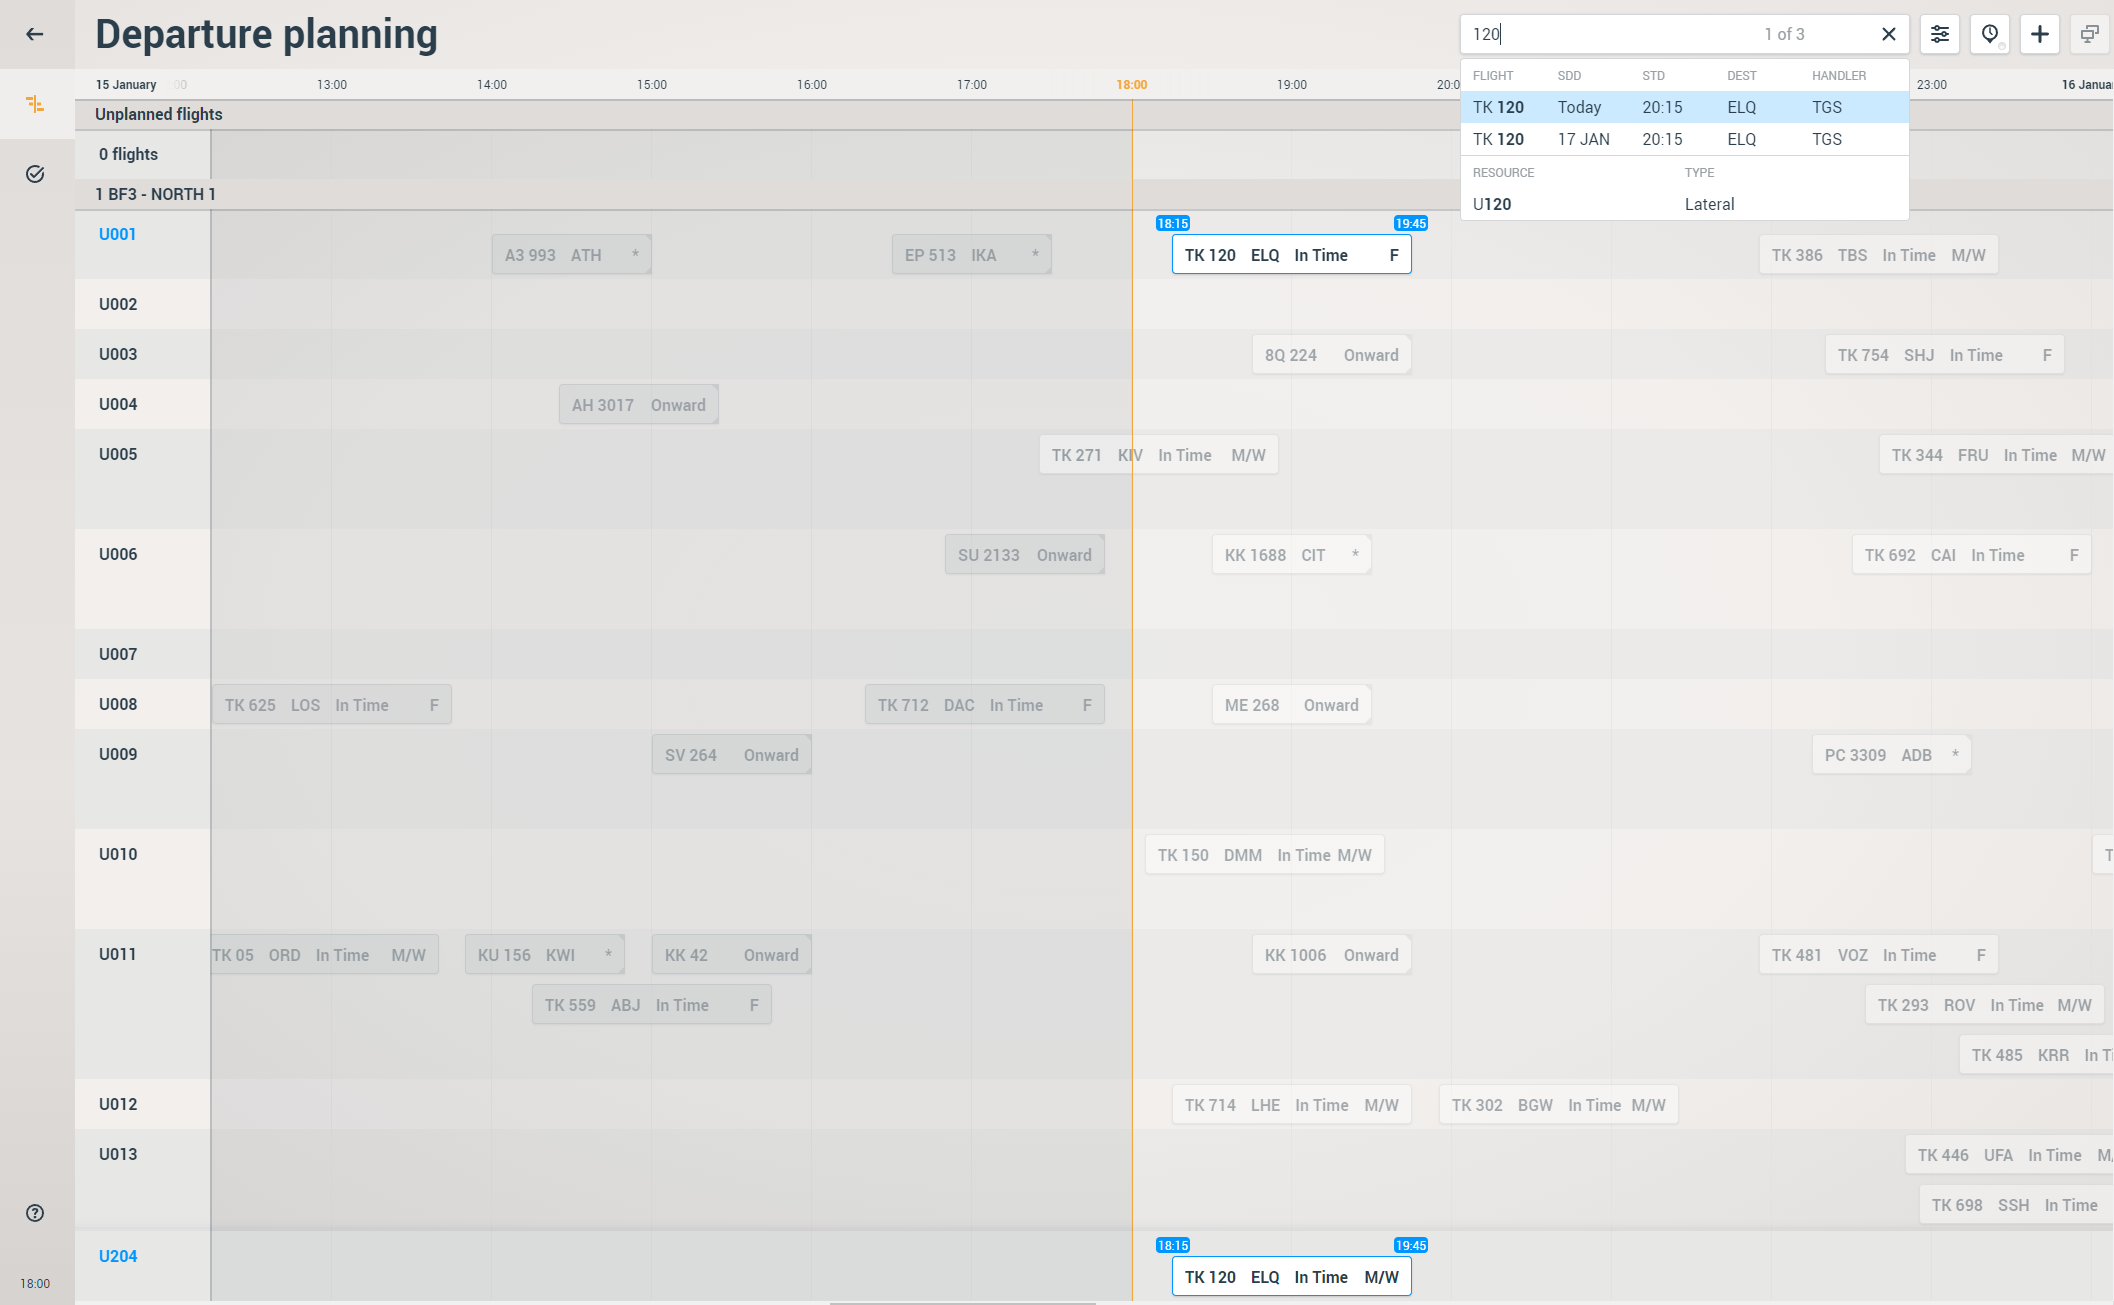Select the TK 344 FRU flight bar
Screen dimensions: 2114x1305
[1997, 455]
